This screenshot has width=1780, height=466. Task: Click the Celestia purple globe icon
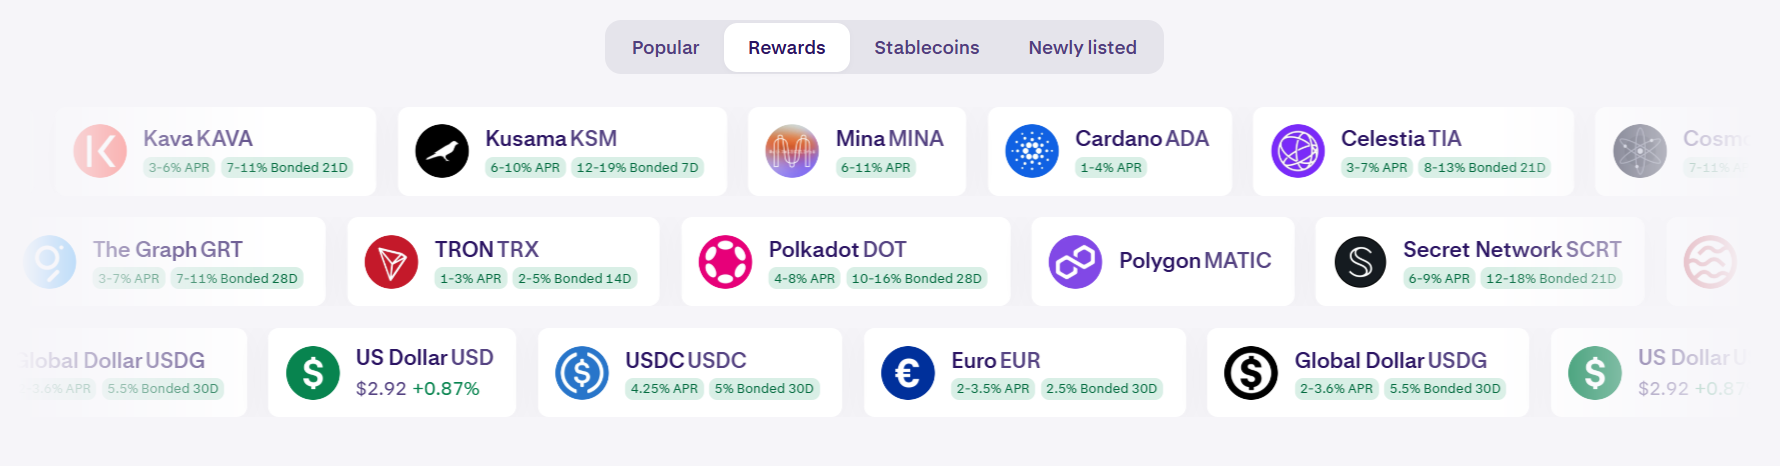(x=1298, y=151)
